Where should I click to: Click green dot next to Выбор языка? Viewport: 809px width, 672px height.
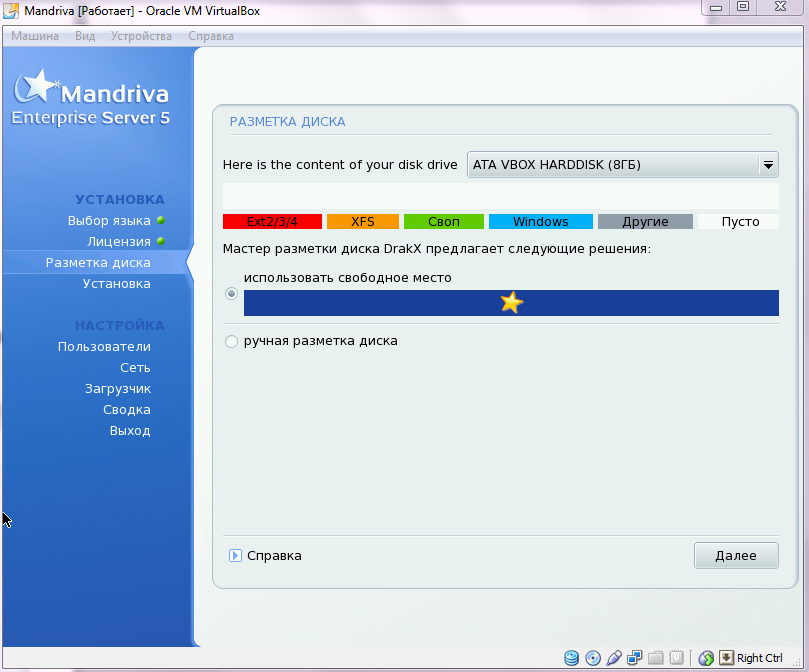click(x=161, y=220)
